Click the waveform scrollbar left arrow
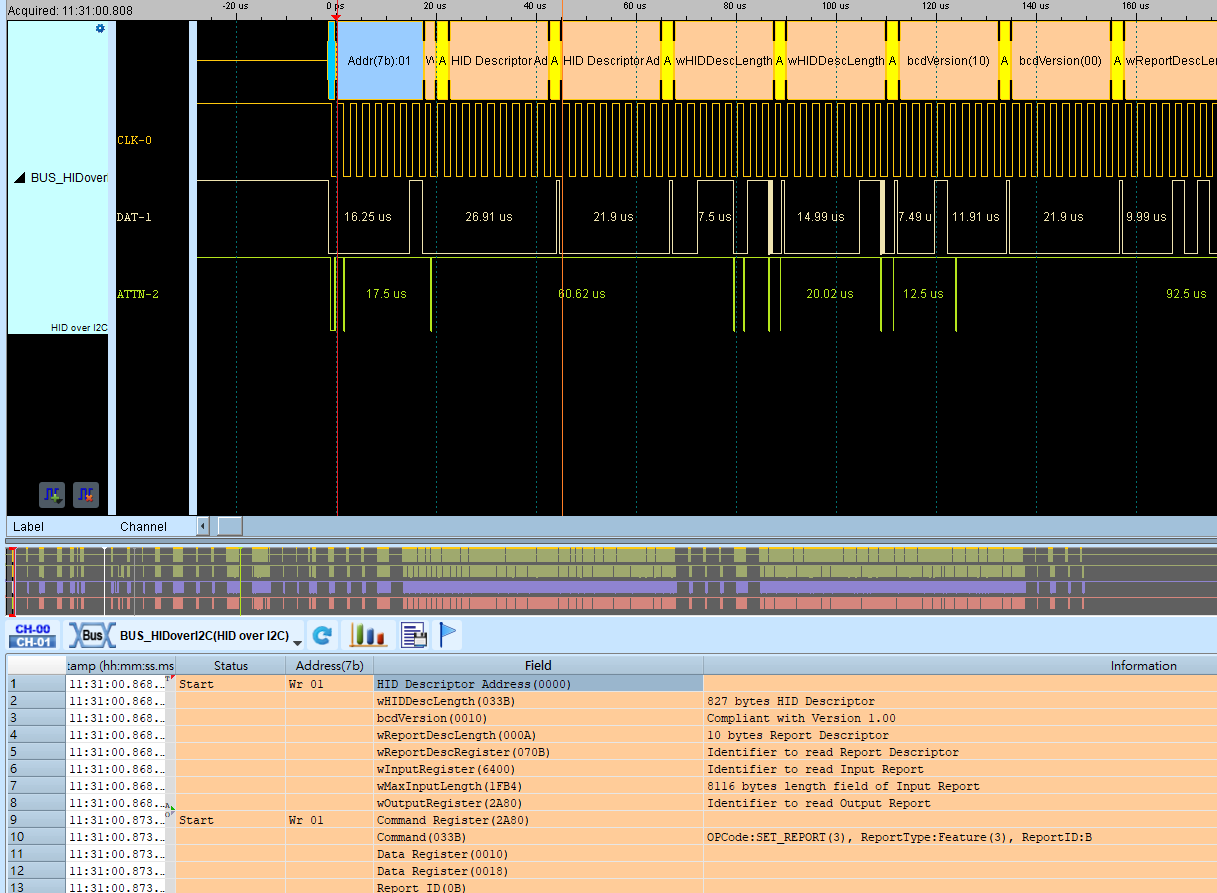1217x893 pixels. [204, 526]
